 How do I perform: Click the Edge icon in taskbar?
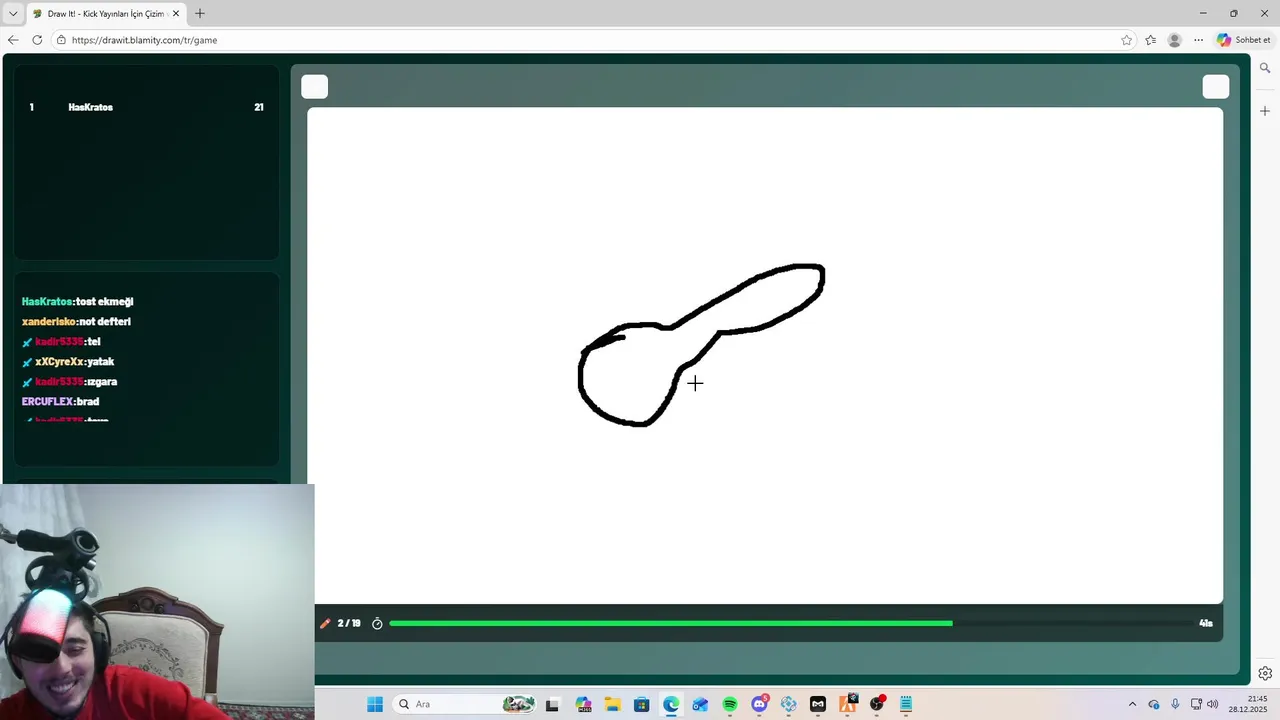[671, 704]
